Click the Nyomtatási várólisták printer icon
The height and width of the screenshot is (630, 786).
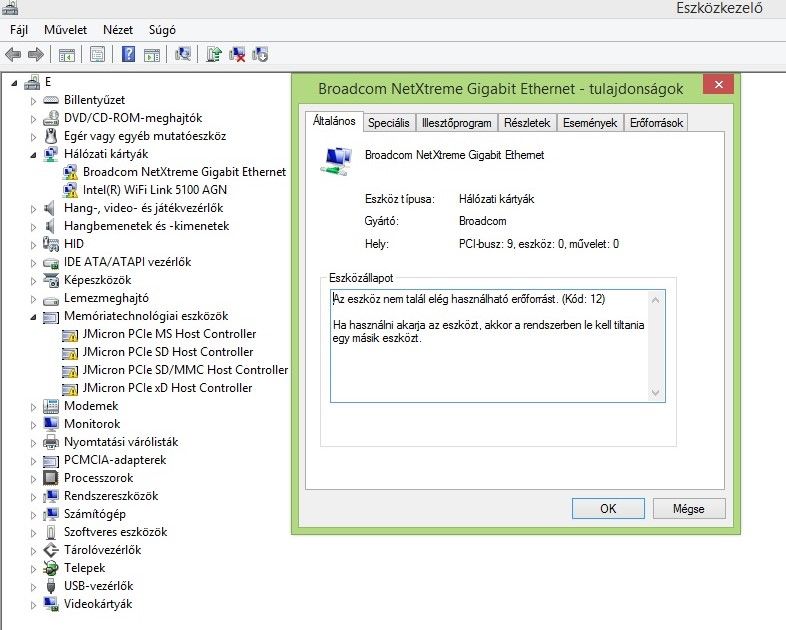51,442
